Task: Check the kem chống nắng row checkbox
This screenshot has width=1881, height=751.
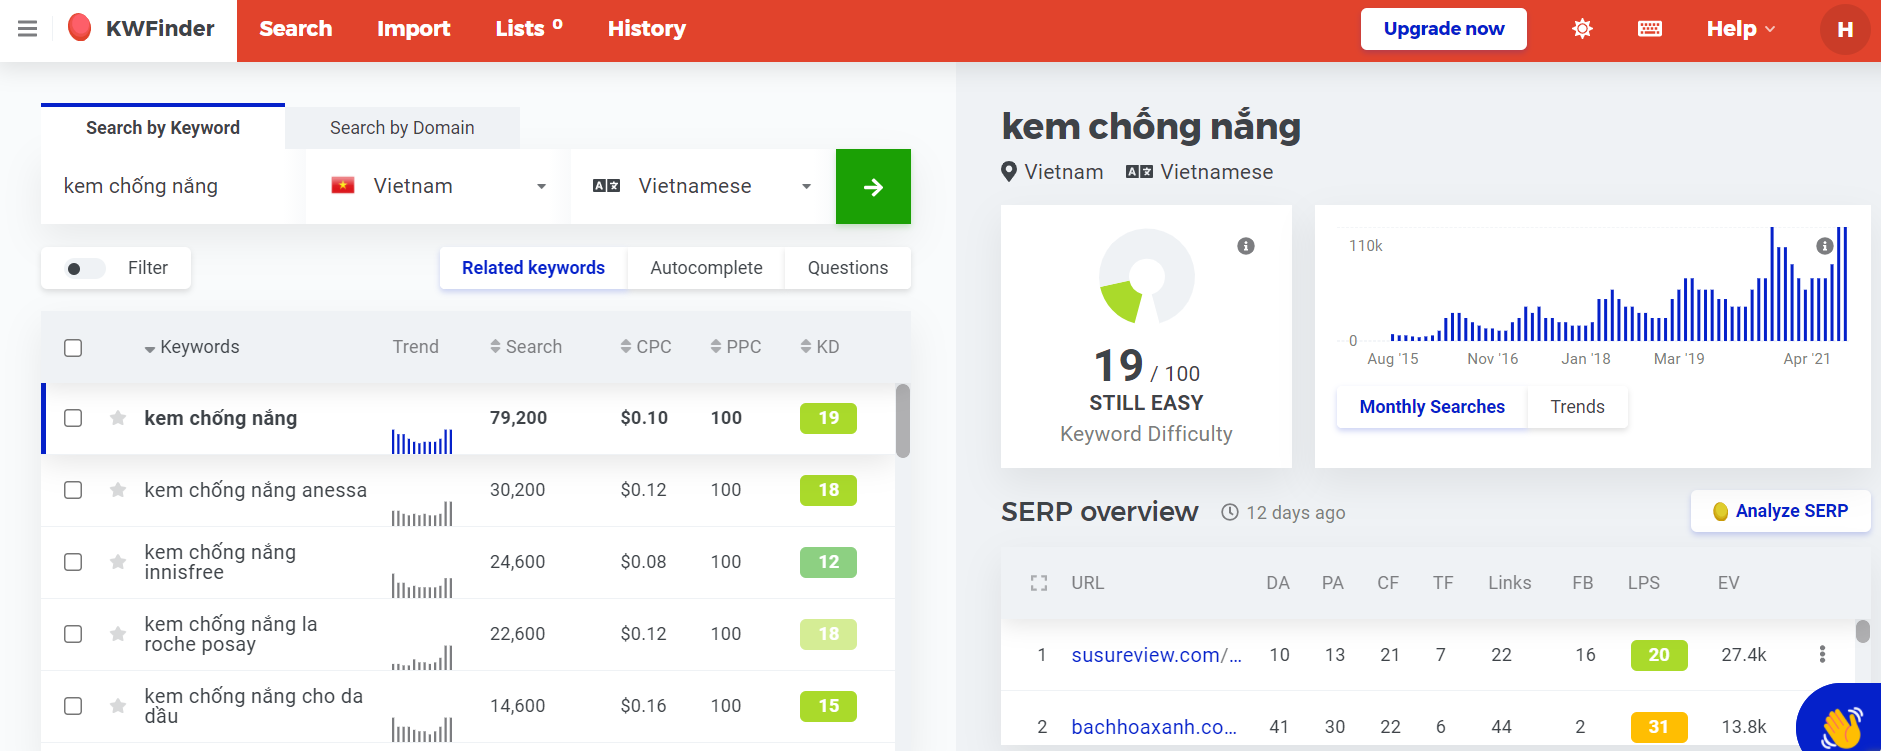Action: pyautogui.click(x=73, y=418)
